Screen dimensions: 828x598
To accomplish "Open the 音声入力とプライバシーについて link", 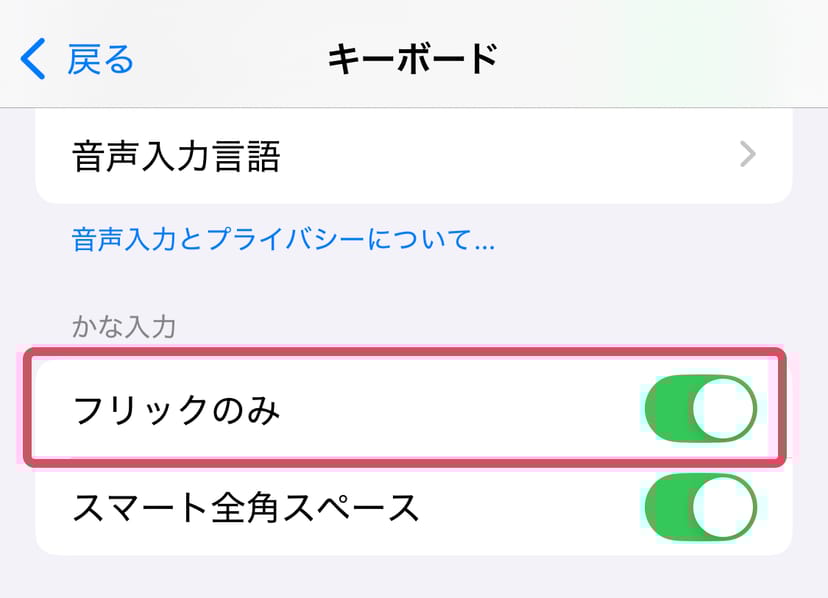I will pyautogui.click(x=284, y=240).
